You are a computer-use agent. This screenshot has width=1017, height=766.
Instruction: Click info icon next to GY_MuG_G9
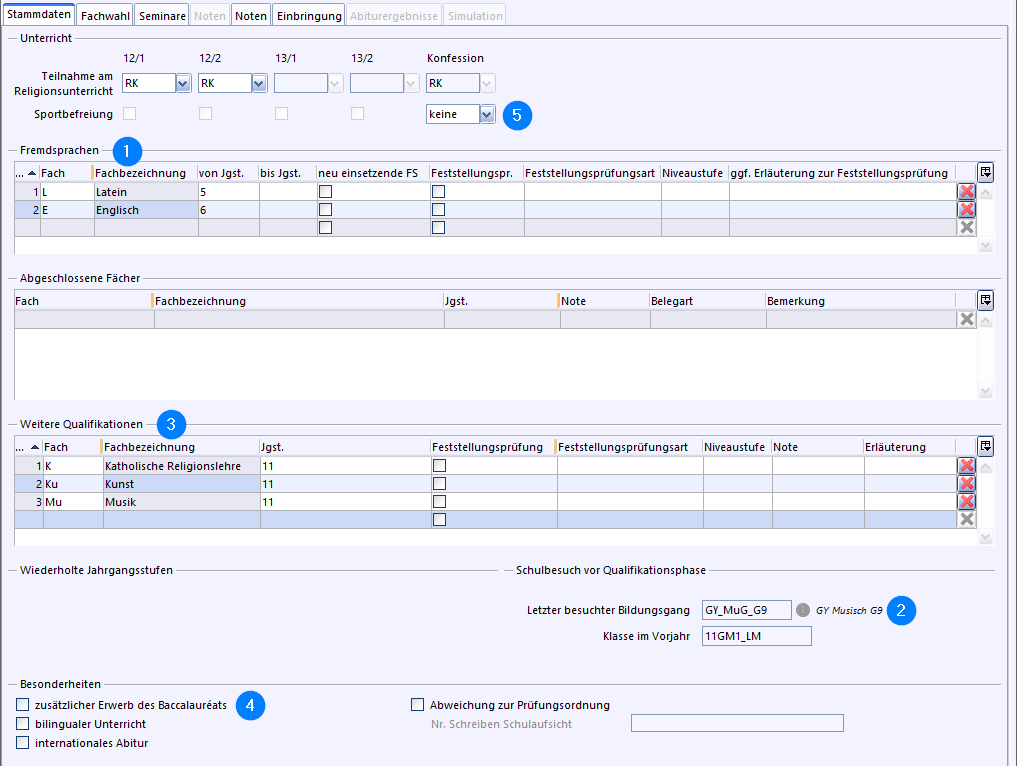click(803, 610)
